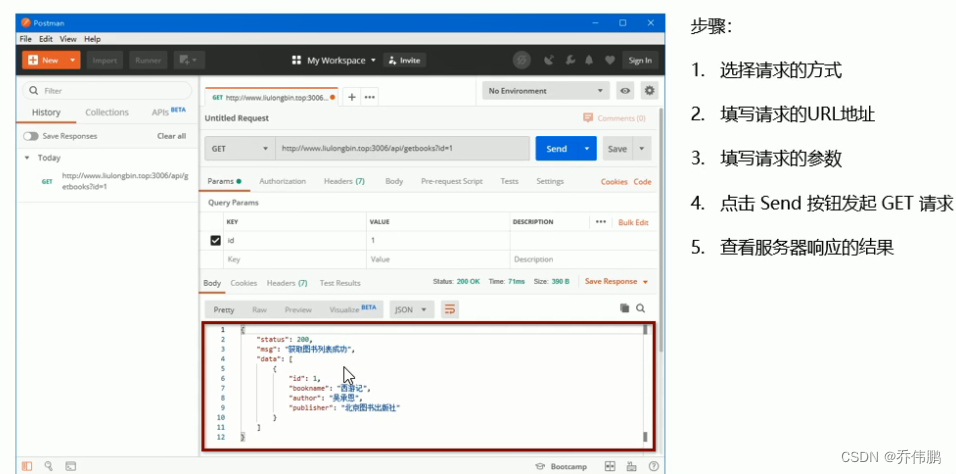Open the wrench settings icon

click(570, 60)
